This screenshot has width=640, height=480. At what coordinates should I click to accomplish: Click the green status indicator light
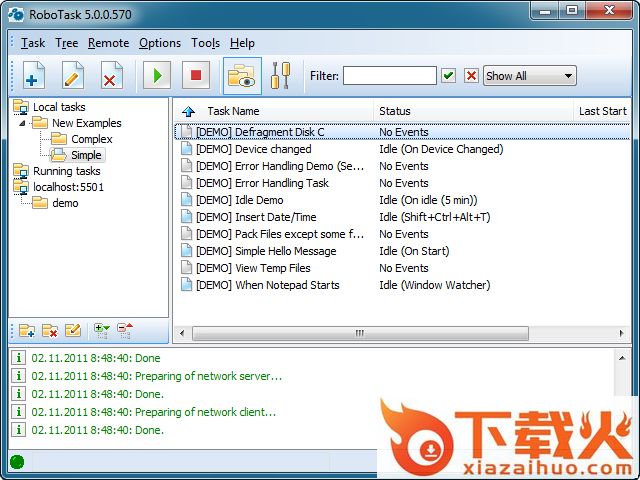17,462
